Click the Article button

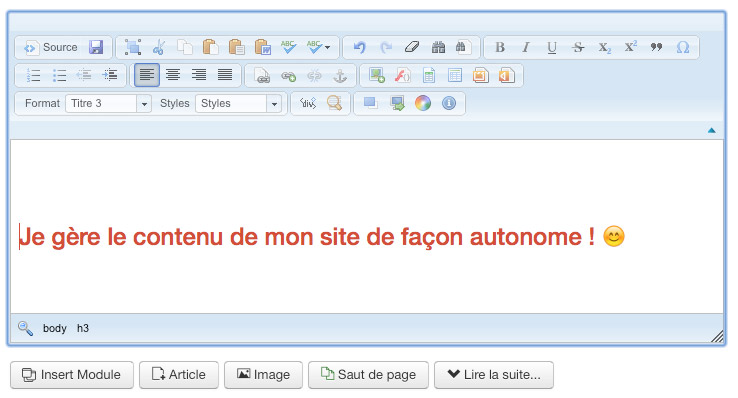[x=179, y=375]
